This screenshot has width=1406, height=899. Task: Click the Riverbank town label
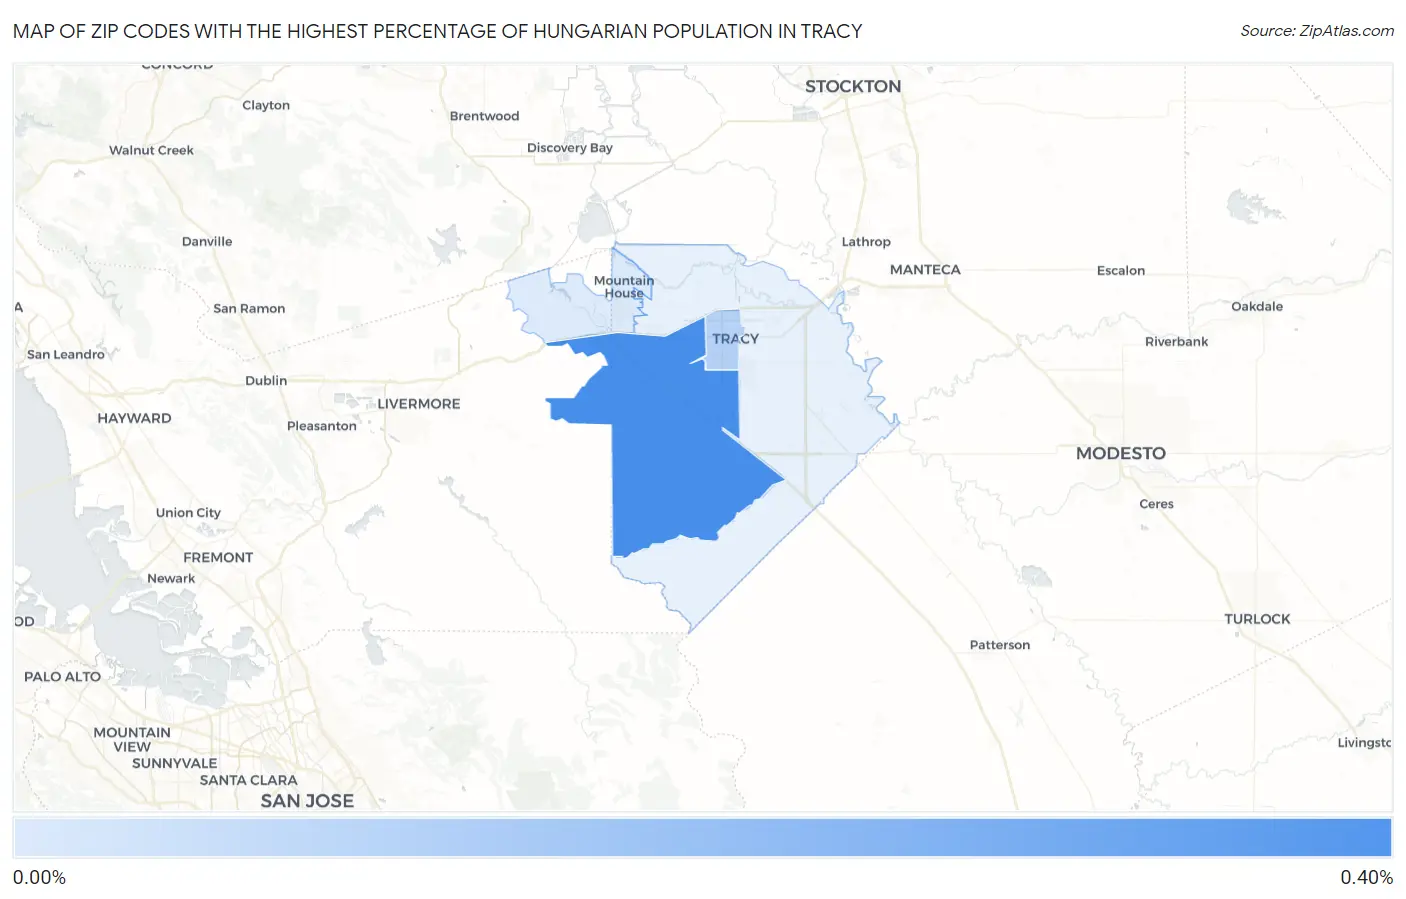(1177, 342)
